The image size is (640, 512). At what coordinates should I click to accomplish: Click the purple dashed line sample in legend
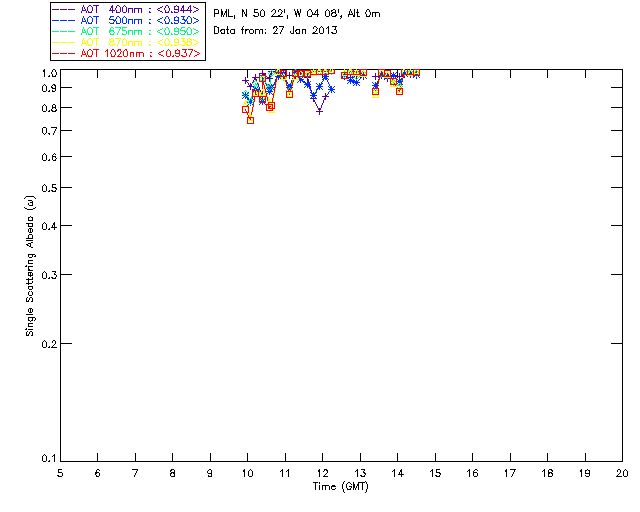point(64,9)
